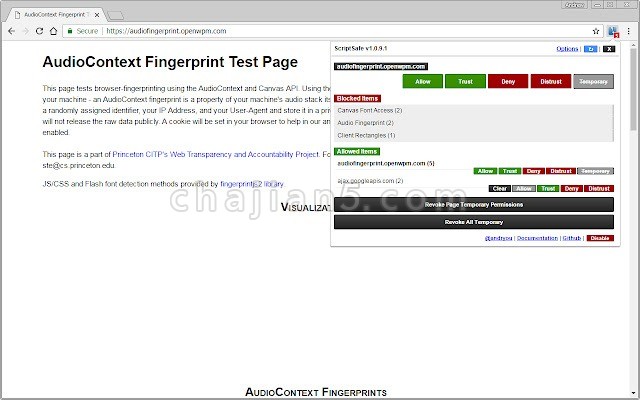This screenshot has width=640, height=400.
Task: Click small Trust in audiofingerprint.openwpm.com (5) row
Action: pos(510,171)
